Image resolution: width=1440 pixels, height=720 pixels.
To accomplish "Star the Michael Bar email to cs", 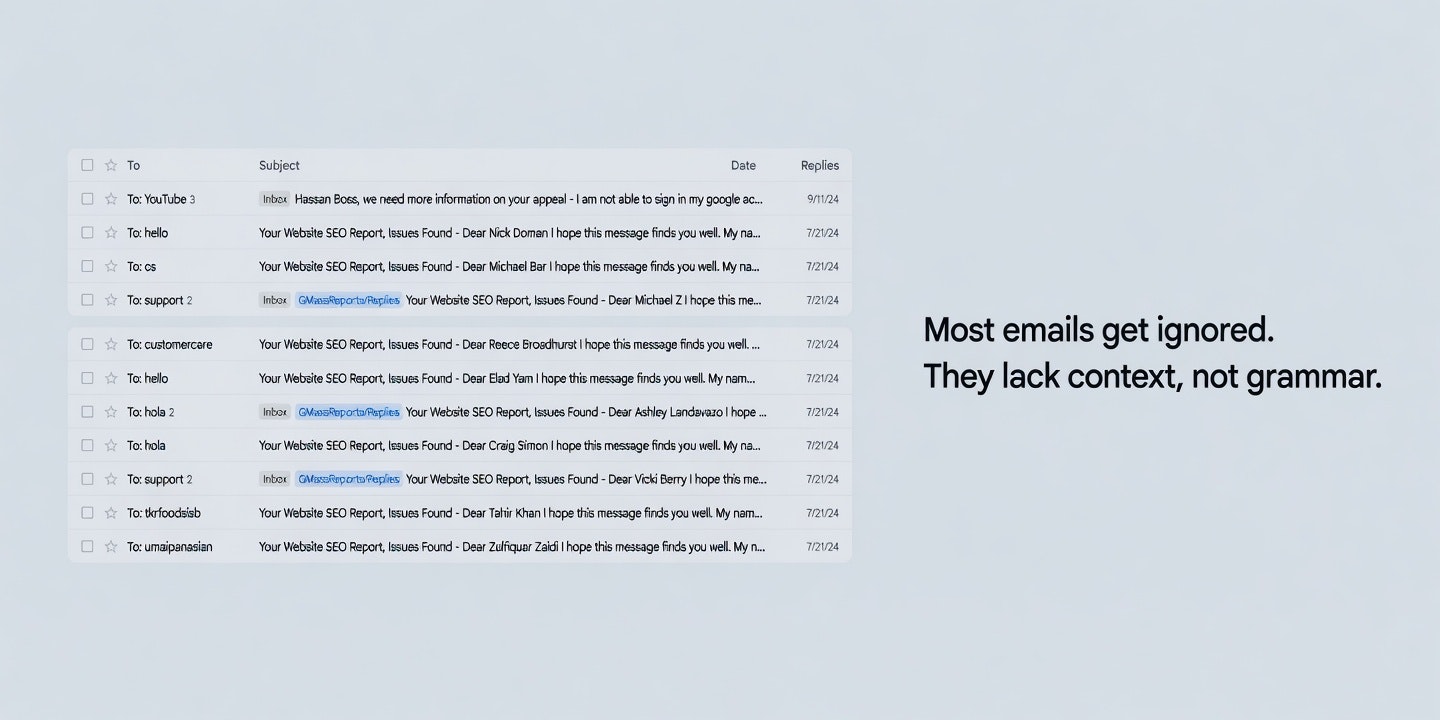I will [x=111, y=267].
